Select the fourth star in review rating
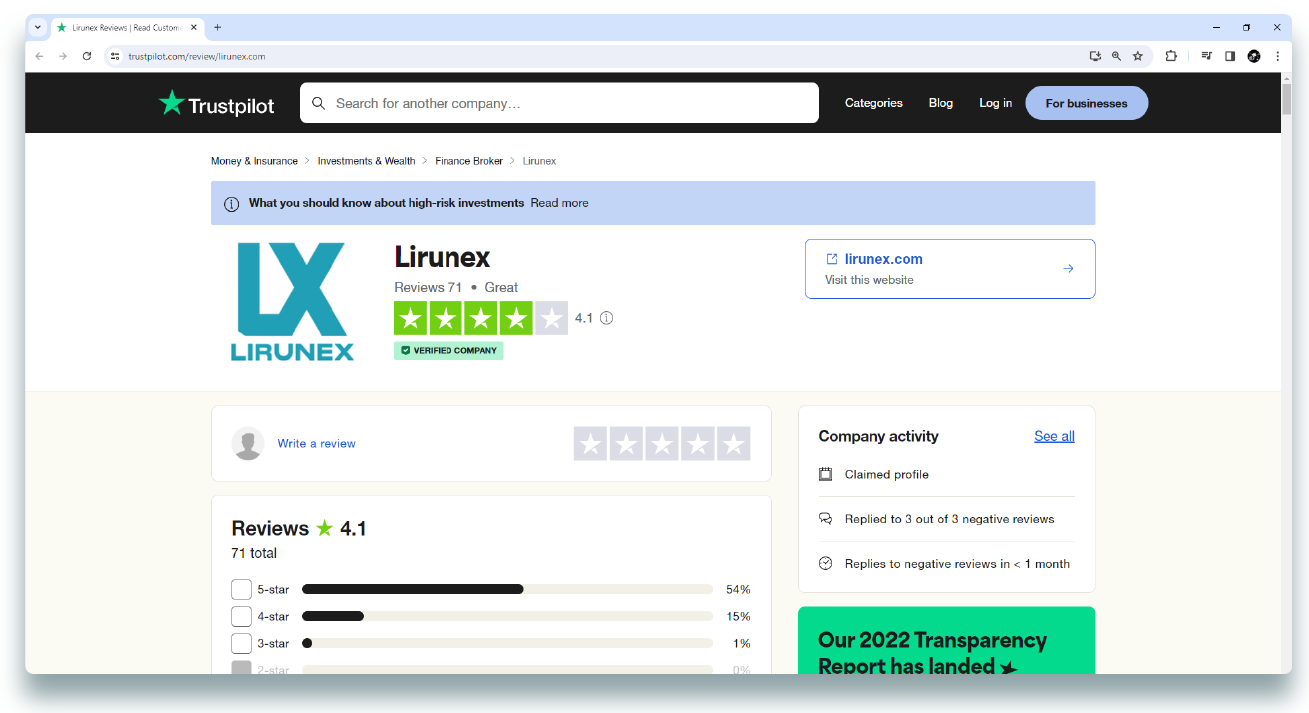The height and width of the screenshot is (713, 1309). (x=698, y=444)
